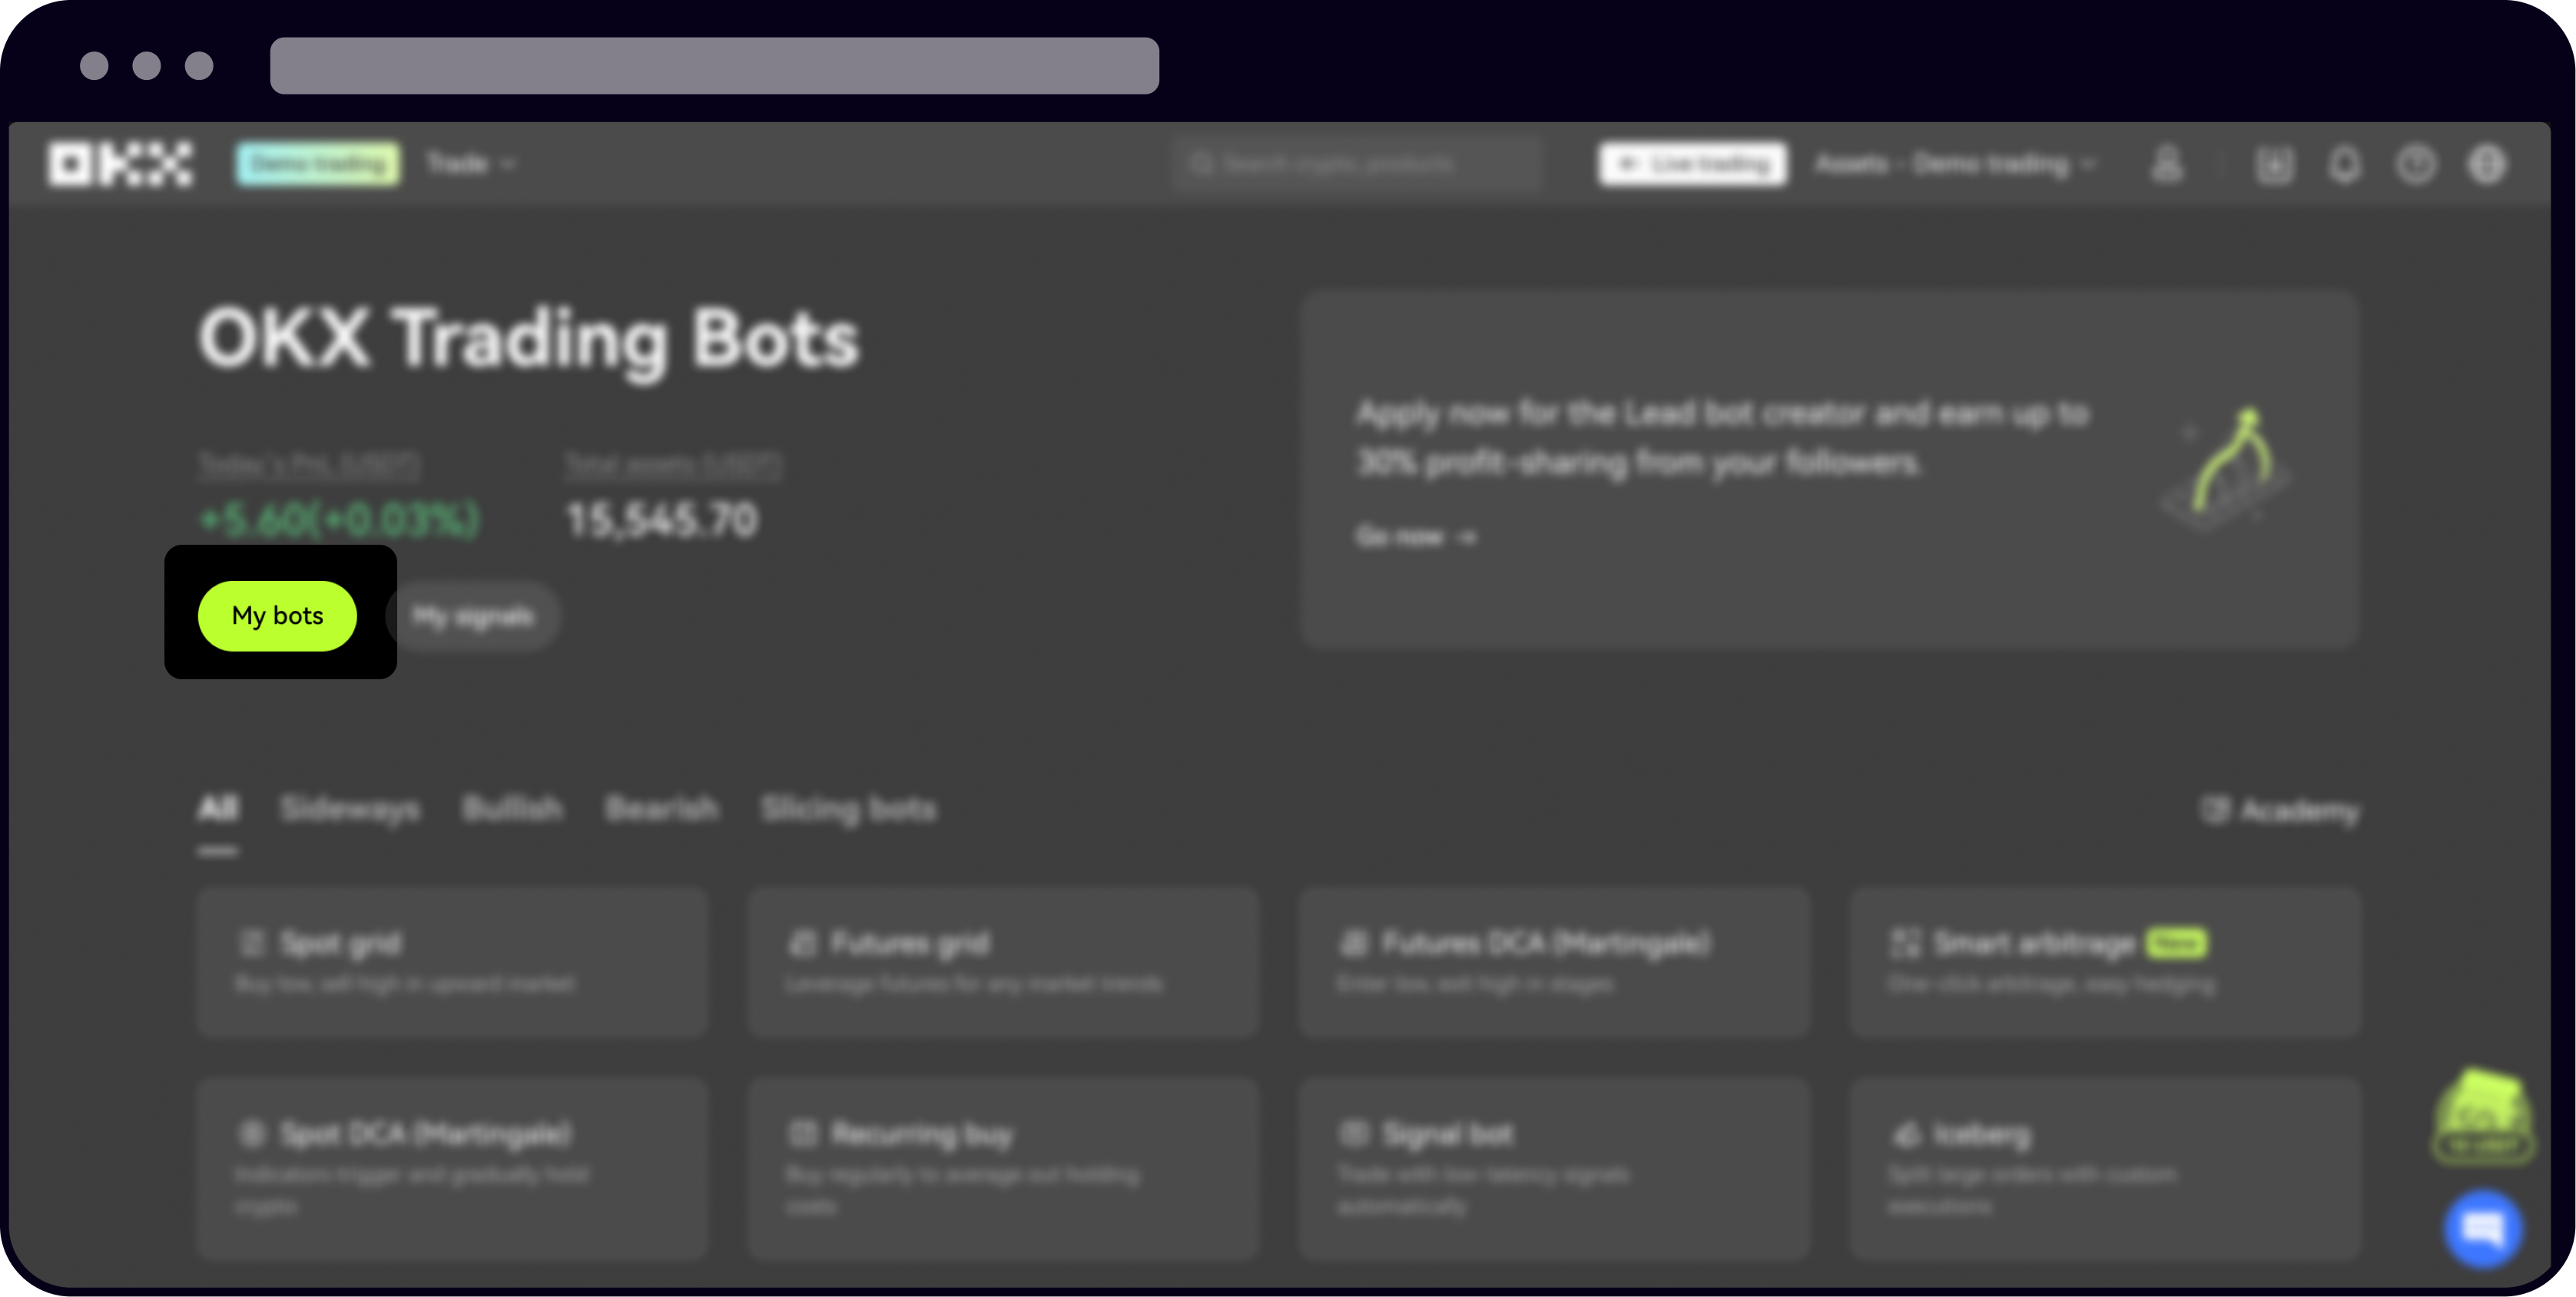This screenshot has width=2576, height=1297.
Task: Switch to the Bullish tab
Action: click(x=511, y=810)
